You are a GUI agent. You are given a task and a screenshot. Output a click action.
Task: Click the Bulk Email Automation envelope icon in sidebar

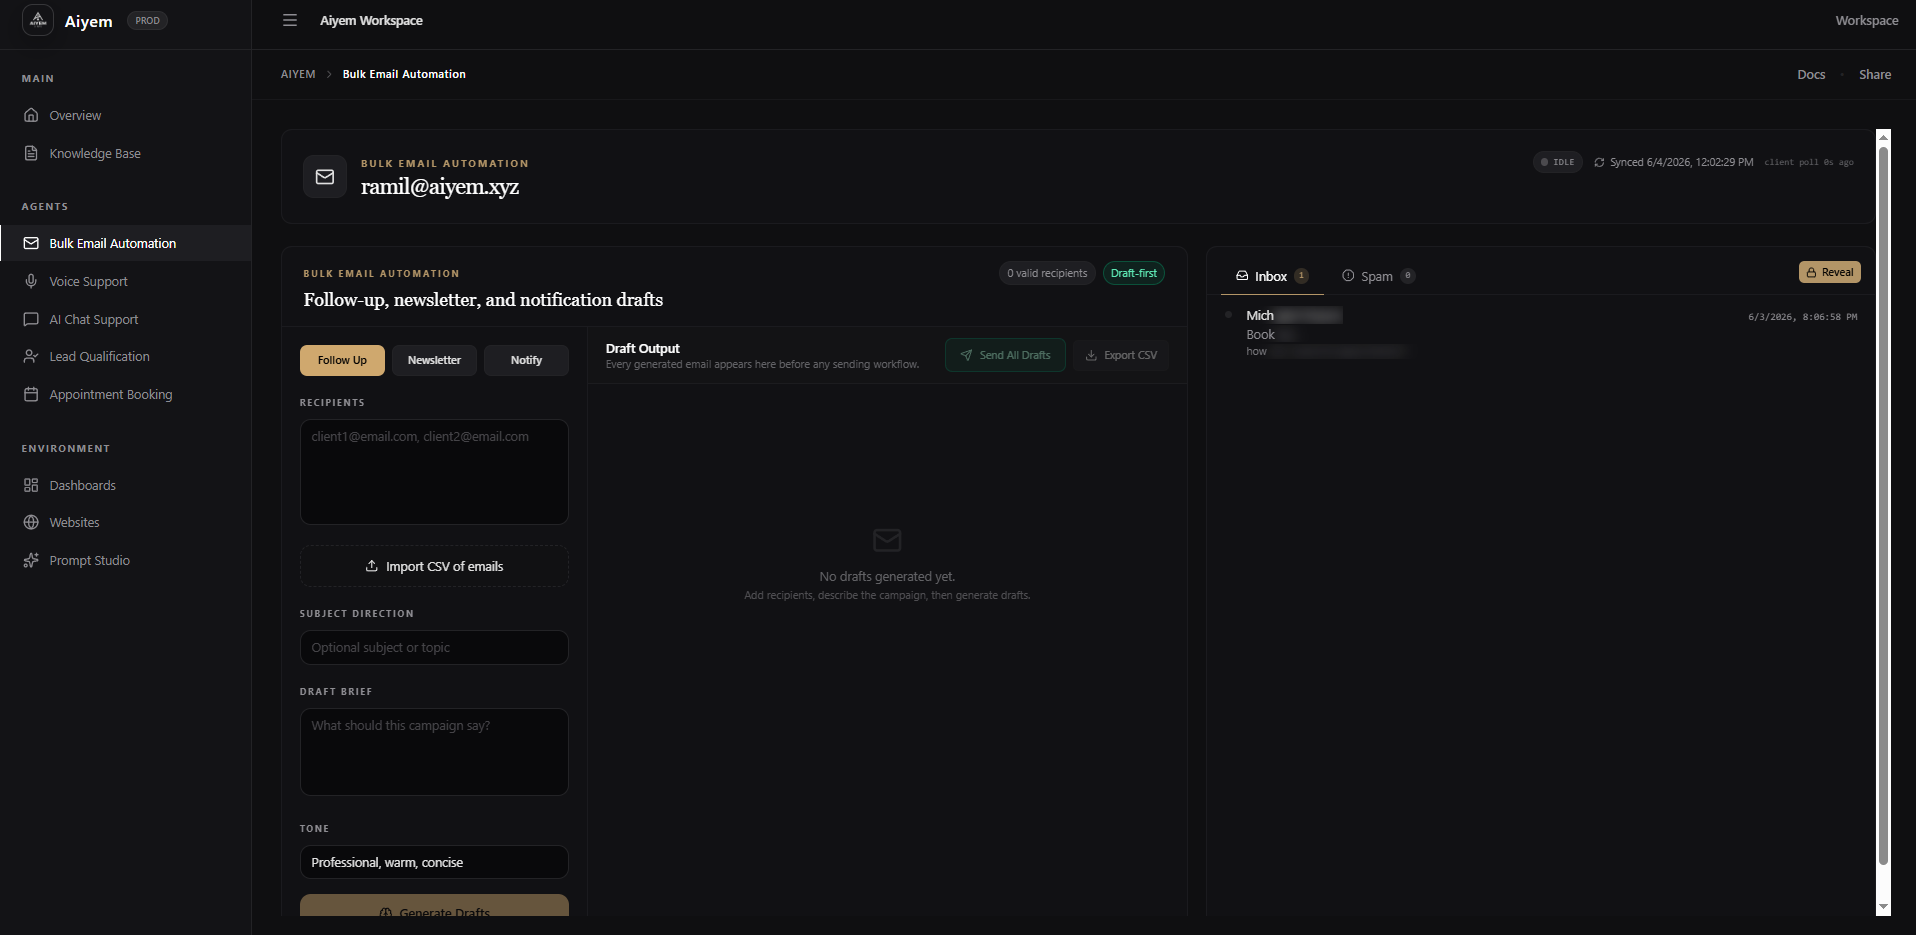[x=31, y=243]
